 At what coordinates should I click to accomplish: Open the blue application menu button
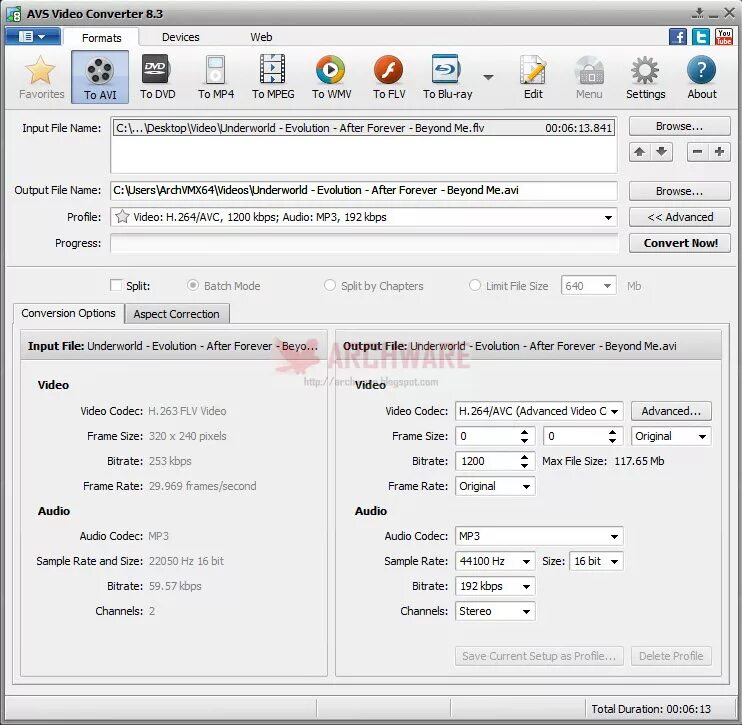click(x=33, y=36)
